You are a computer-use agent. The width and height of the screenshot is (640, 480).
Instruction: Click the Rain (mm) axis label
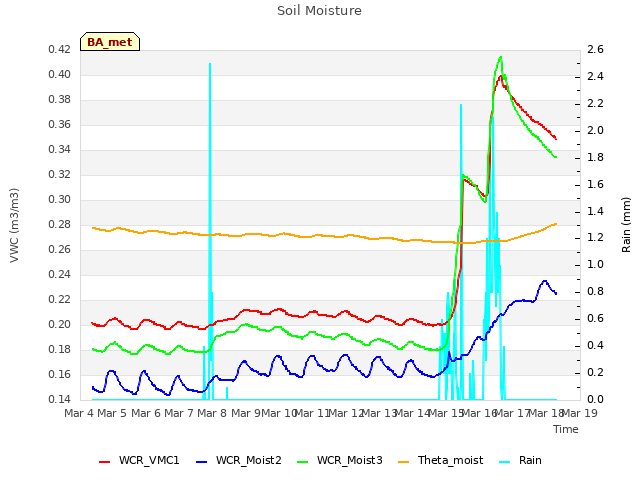pos(626,225)
